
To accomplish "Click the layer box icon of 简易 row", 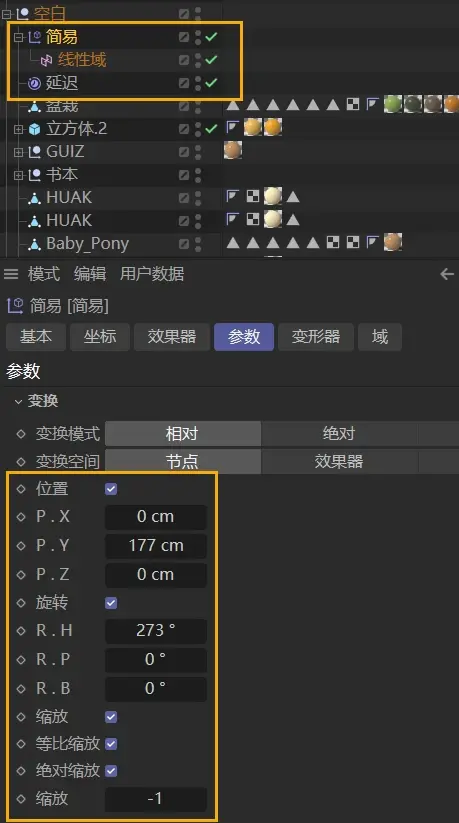I will (x=183, y=37).
